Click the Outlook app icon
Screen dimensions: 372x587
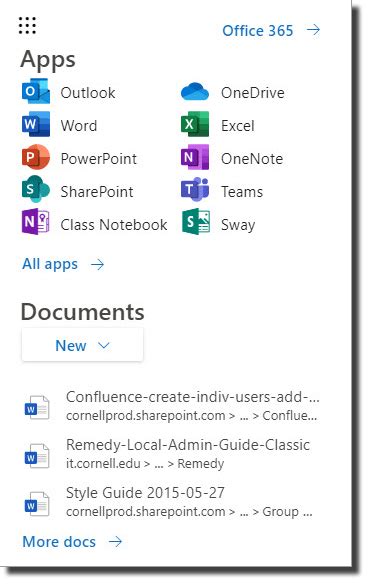point(36,91)
